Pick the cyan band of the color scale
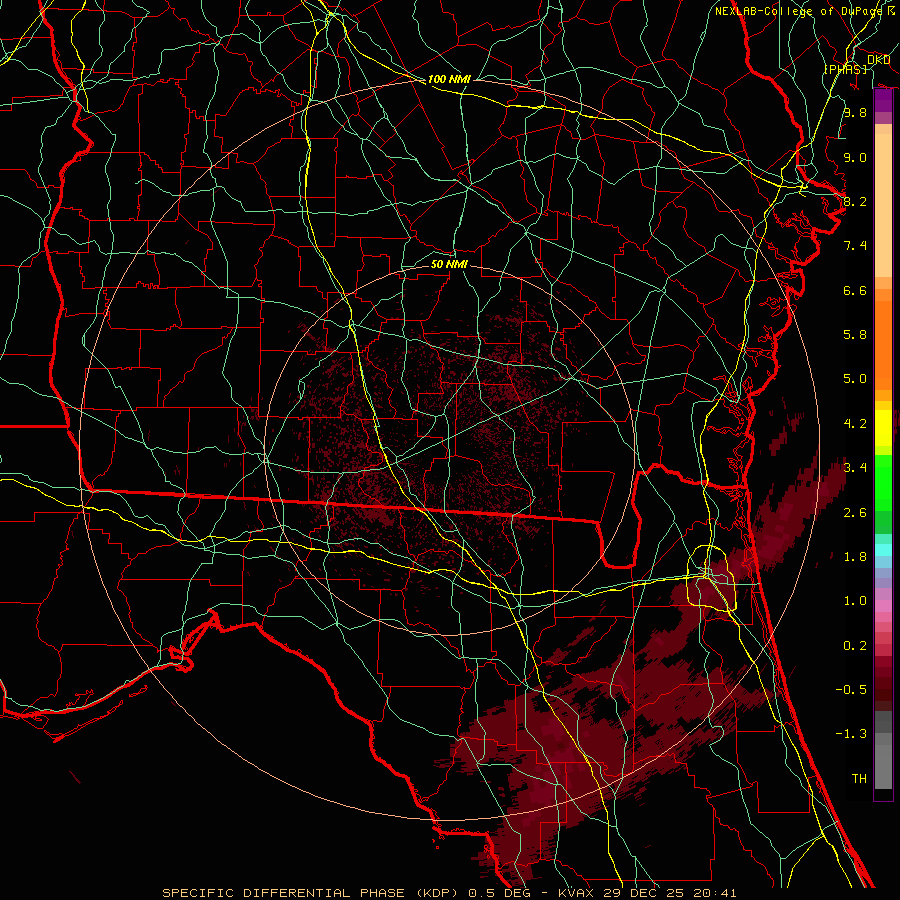This screenshot has height=900, width=900. [x=883, y=550]
